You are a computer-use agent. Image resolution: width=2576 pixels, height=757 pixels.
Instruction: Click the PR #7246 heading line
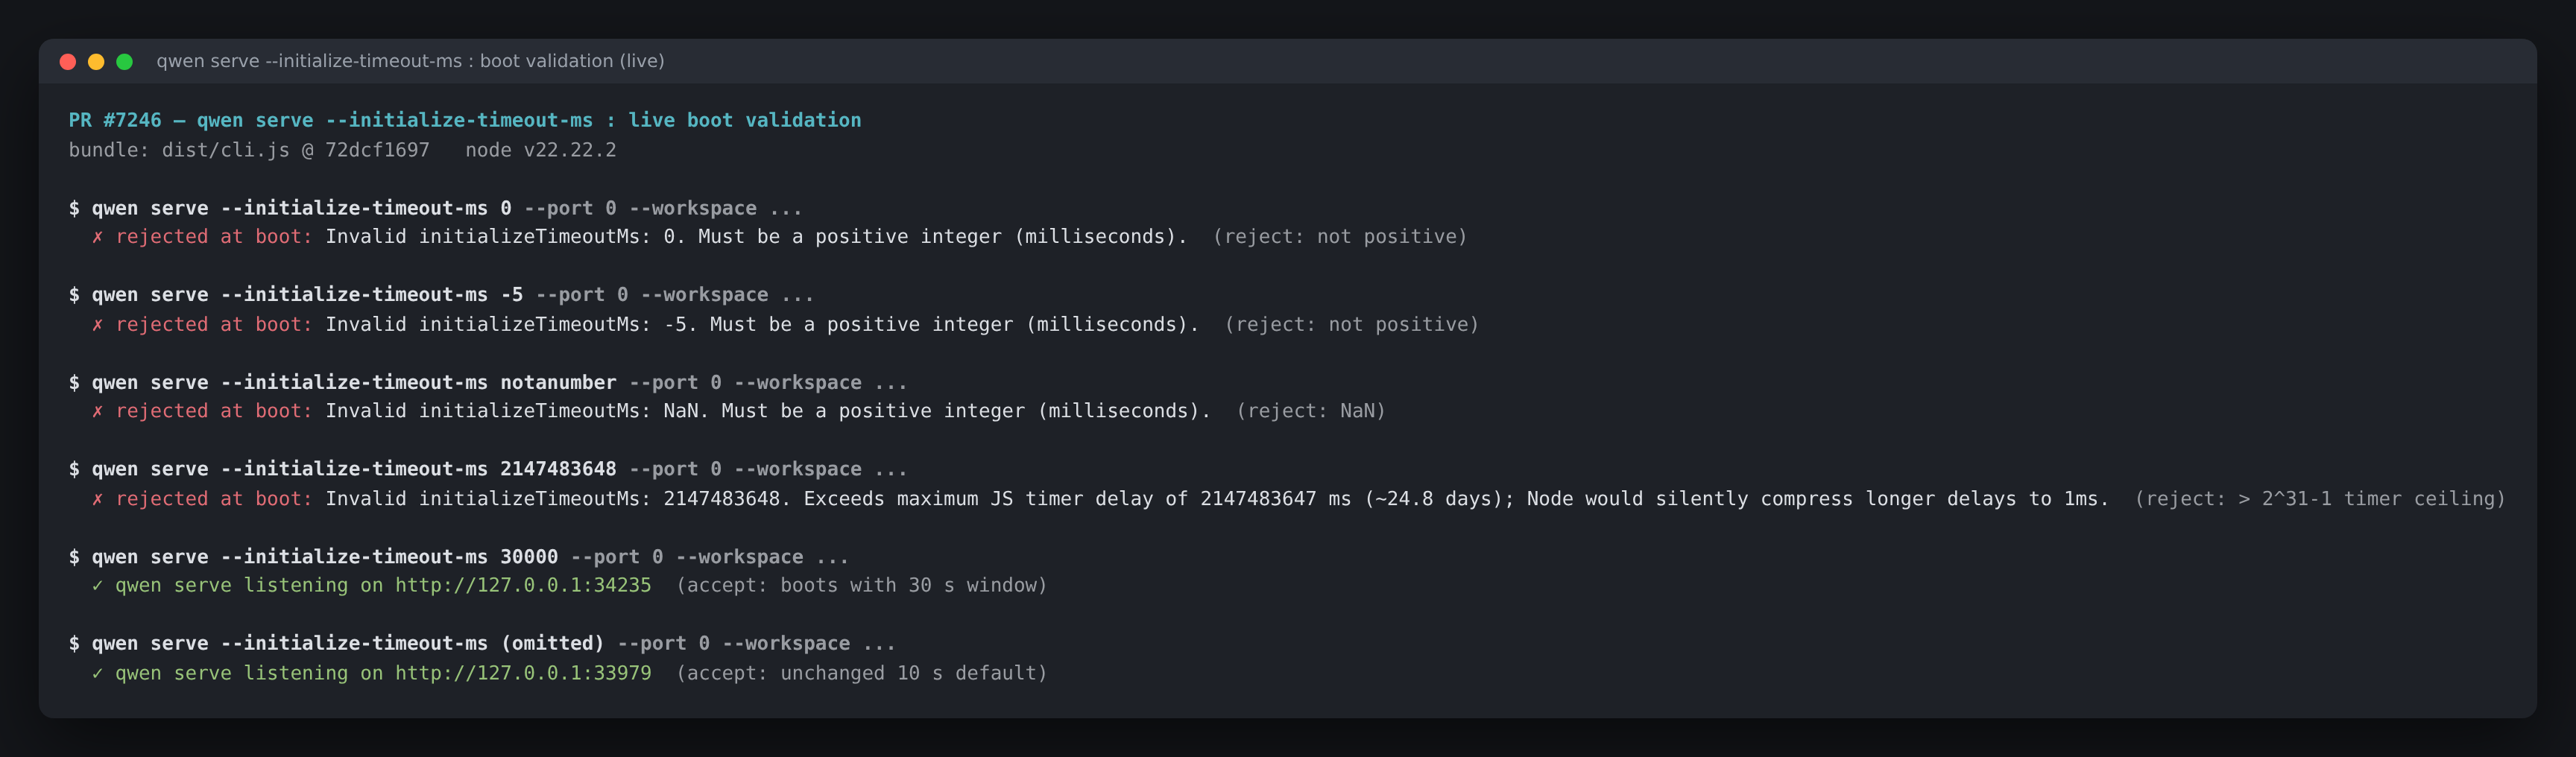tap(465, 120)
